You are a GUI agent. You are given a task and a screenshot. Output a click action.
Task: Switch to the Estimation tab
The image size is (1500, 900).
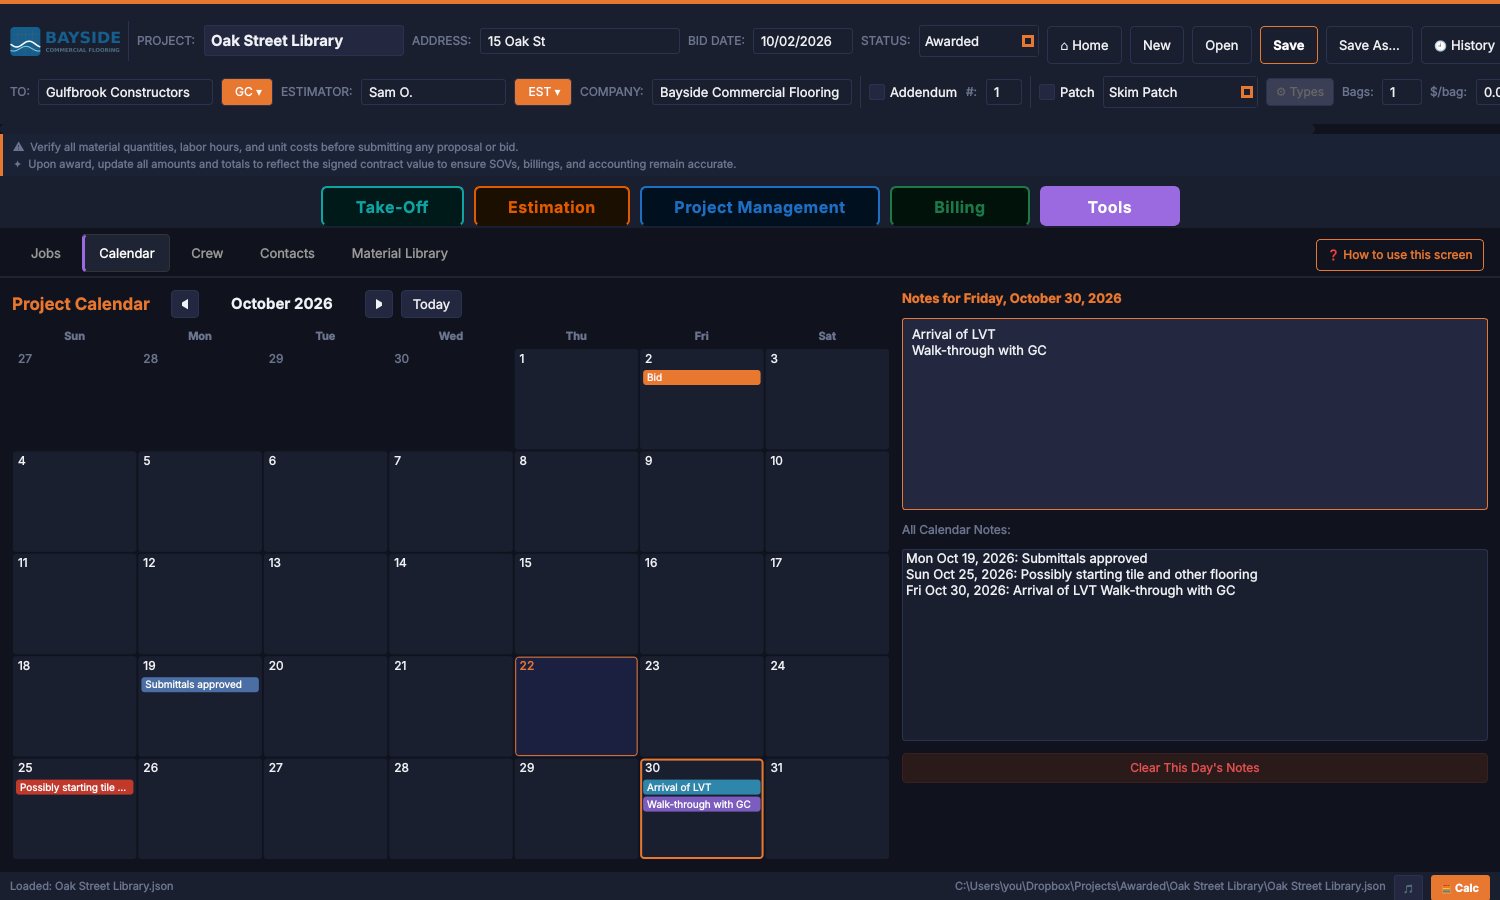pyautogui.click(x=551, y=207)
